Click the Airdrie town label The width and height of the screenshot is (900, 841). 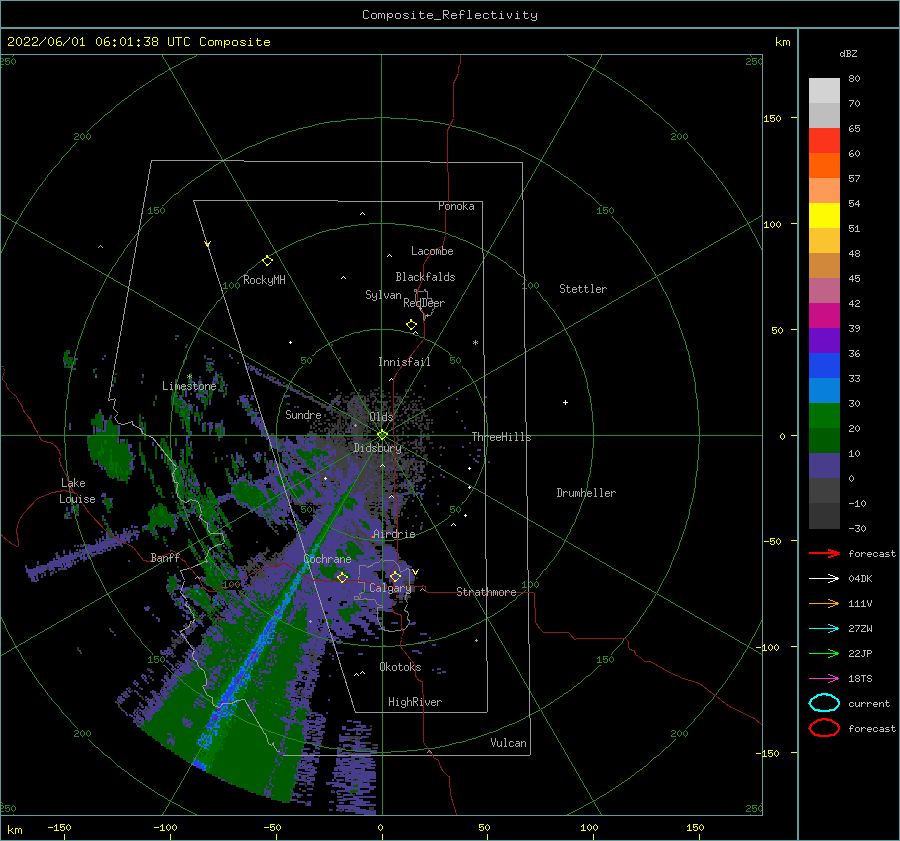point(394,534)
